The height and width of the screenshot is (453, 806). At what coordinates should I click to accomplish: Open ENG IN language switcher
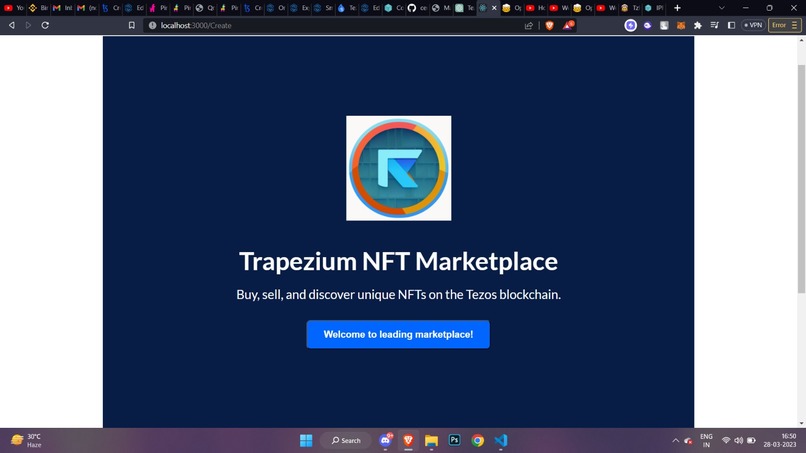706,441
